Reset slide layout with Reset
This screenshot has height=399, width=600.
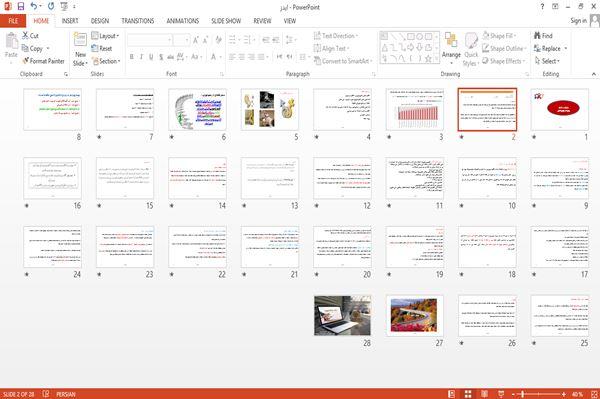tap(101, 48)
